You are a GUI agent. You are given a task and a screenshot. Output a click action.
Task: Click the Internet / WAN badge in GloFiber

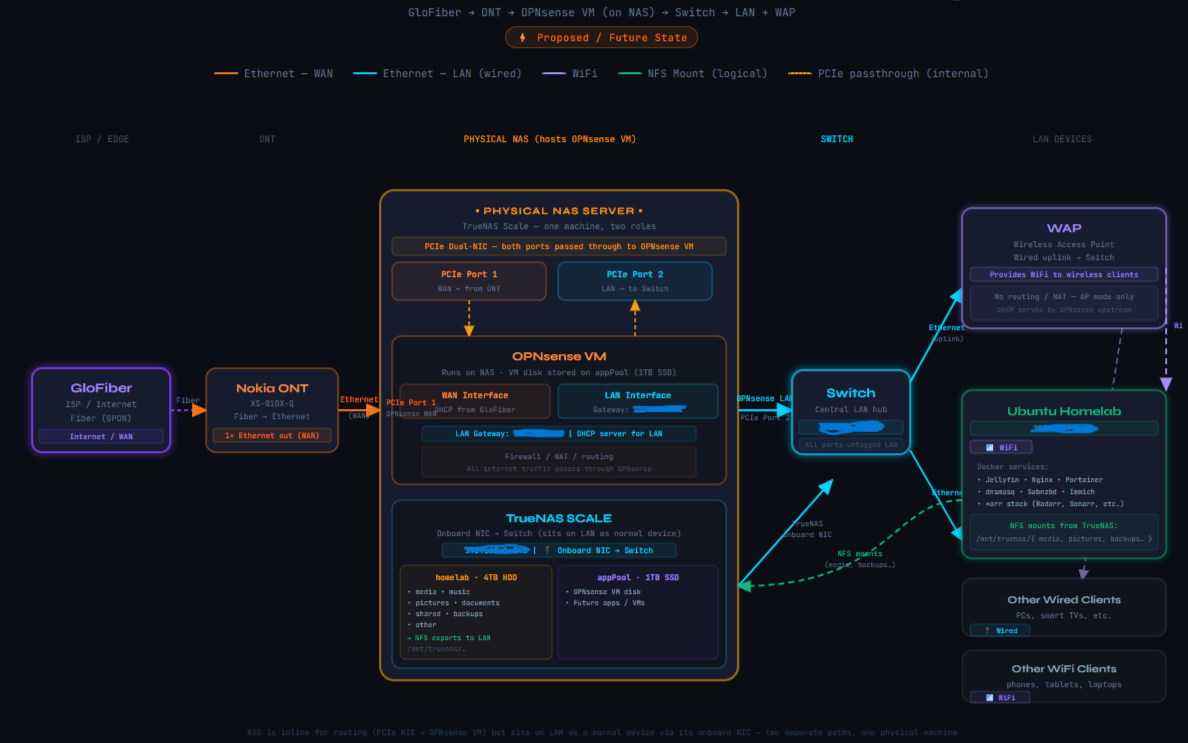coord(101,436)
